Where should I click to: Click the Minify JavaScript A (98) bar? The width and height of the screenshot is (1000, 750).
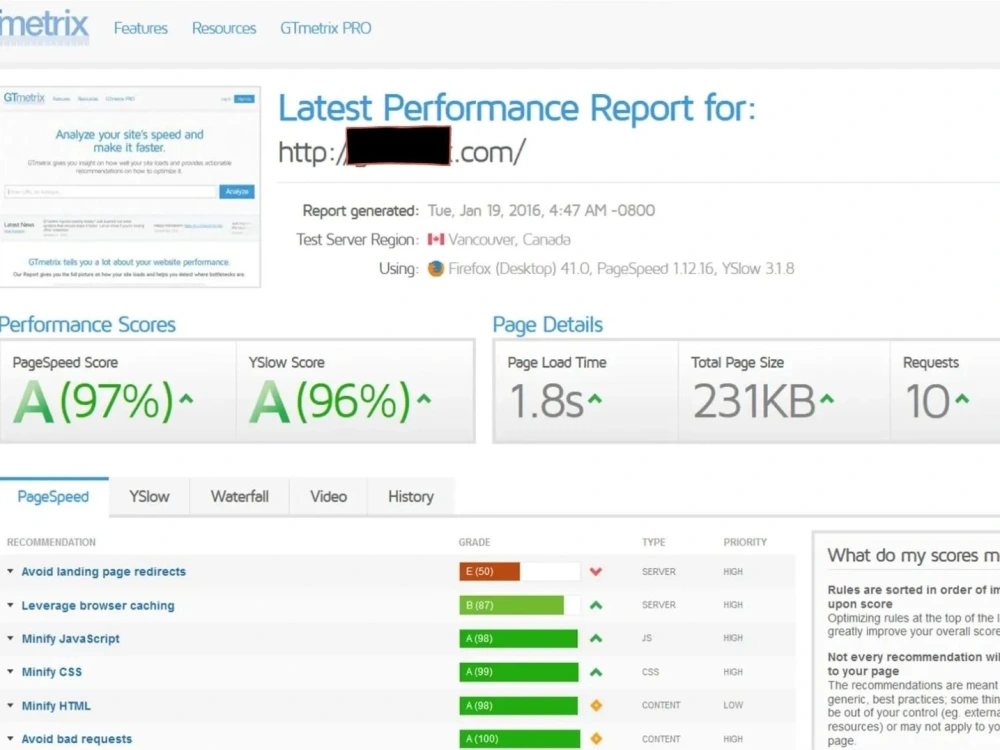coord(520,638)
